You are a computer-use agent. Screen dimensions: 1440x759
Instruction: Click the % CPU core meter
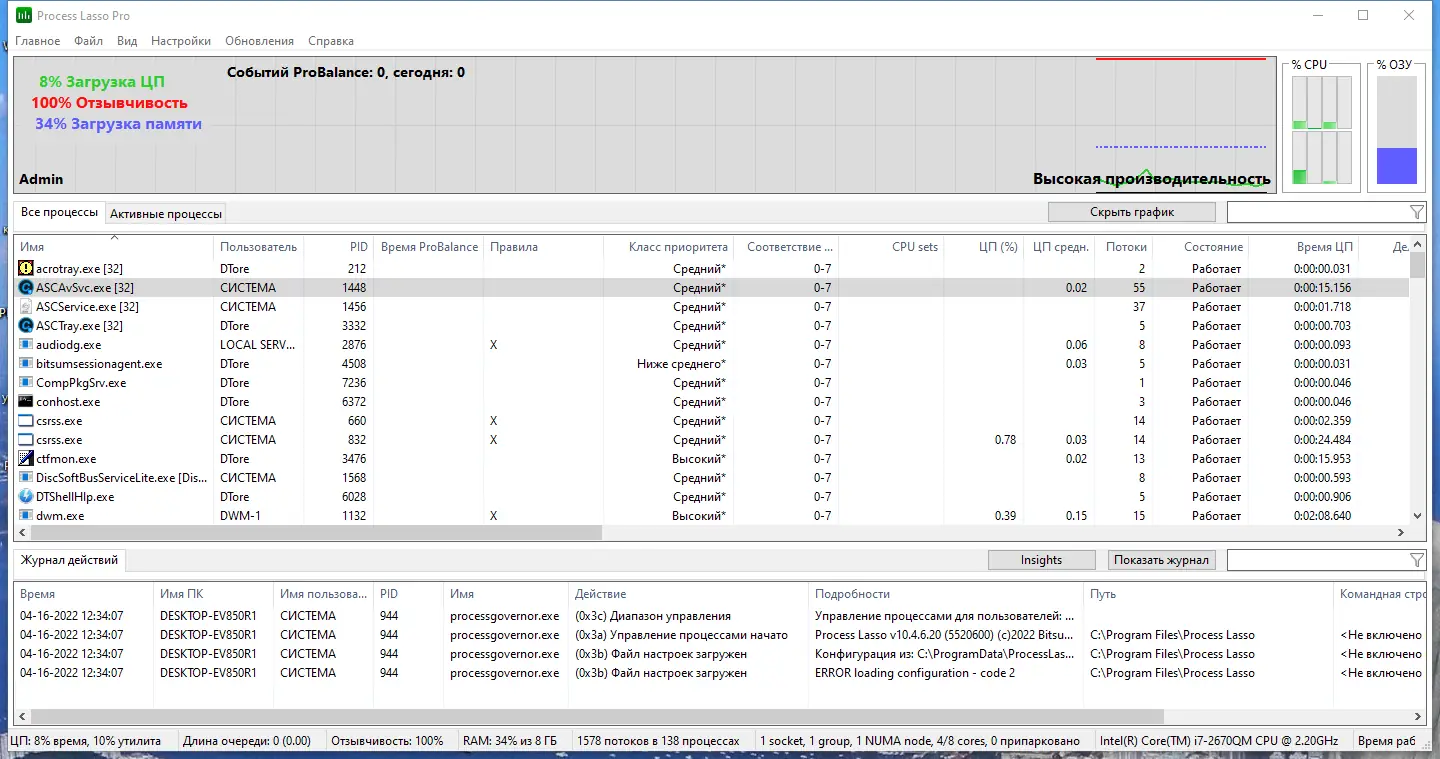click(1322, 130)
